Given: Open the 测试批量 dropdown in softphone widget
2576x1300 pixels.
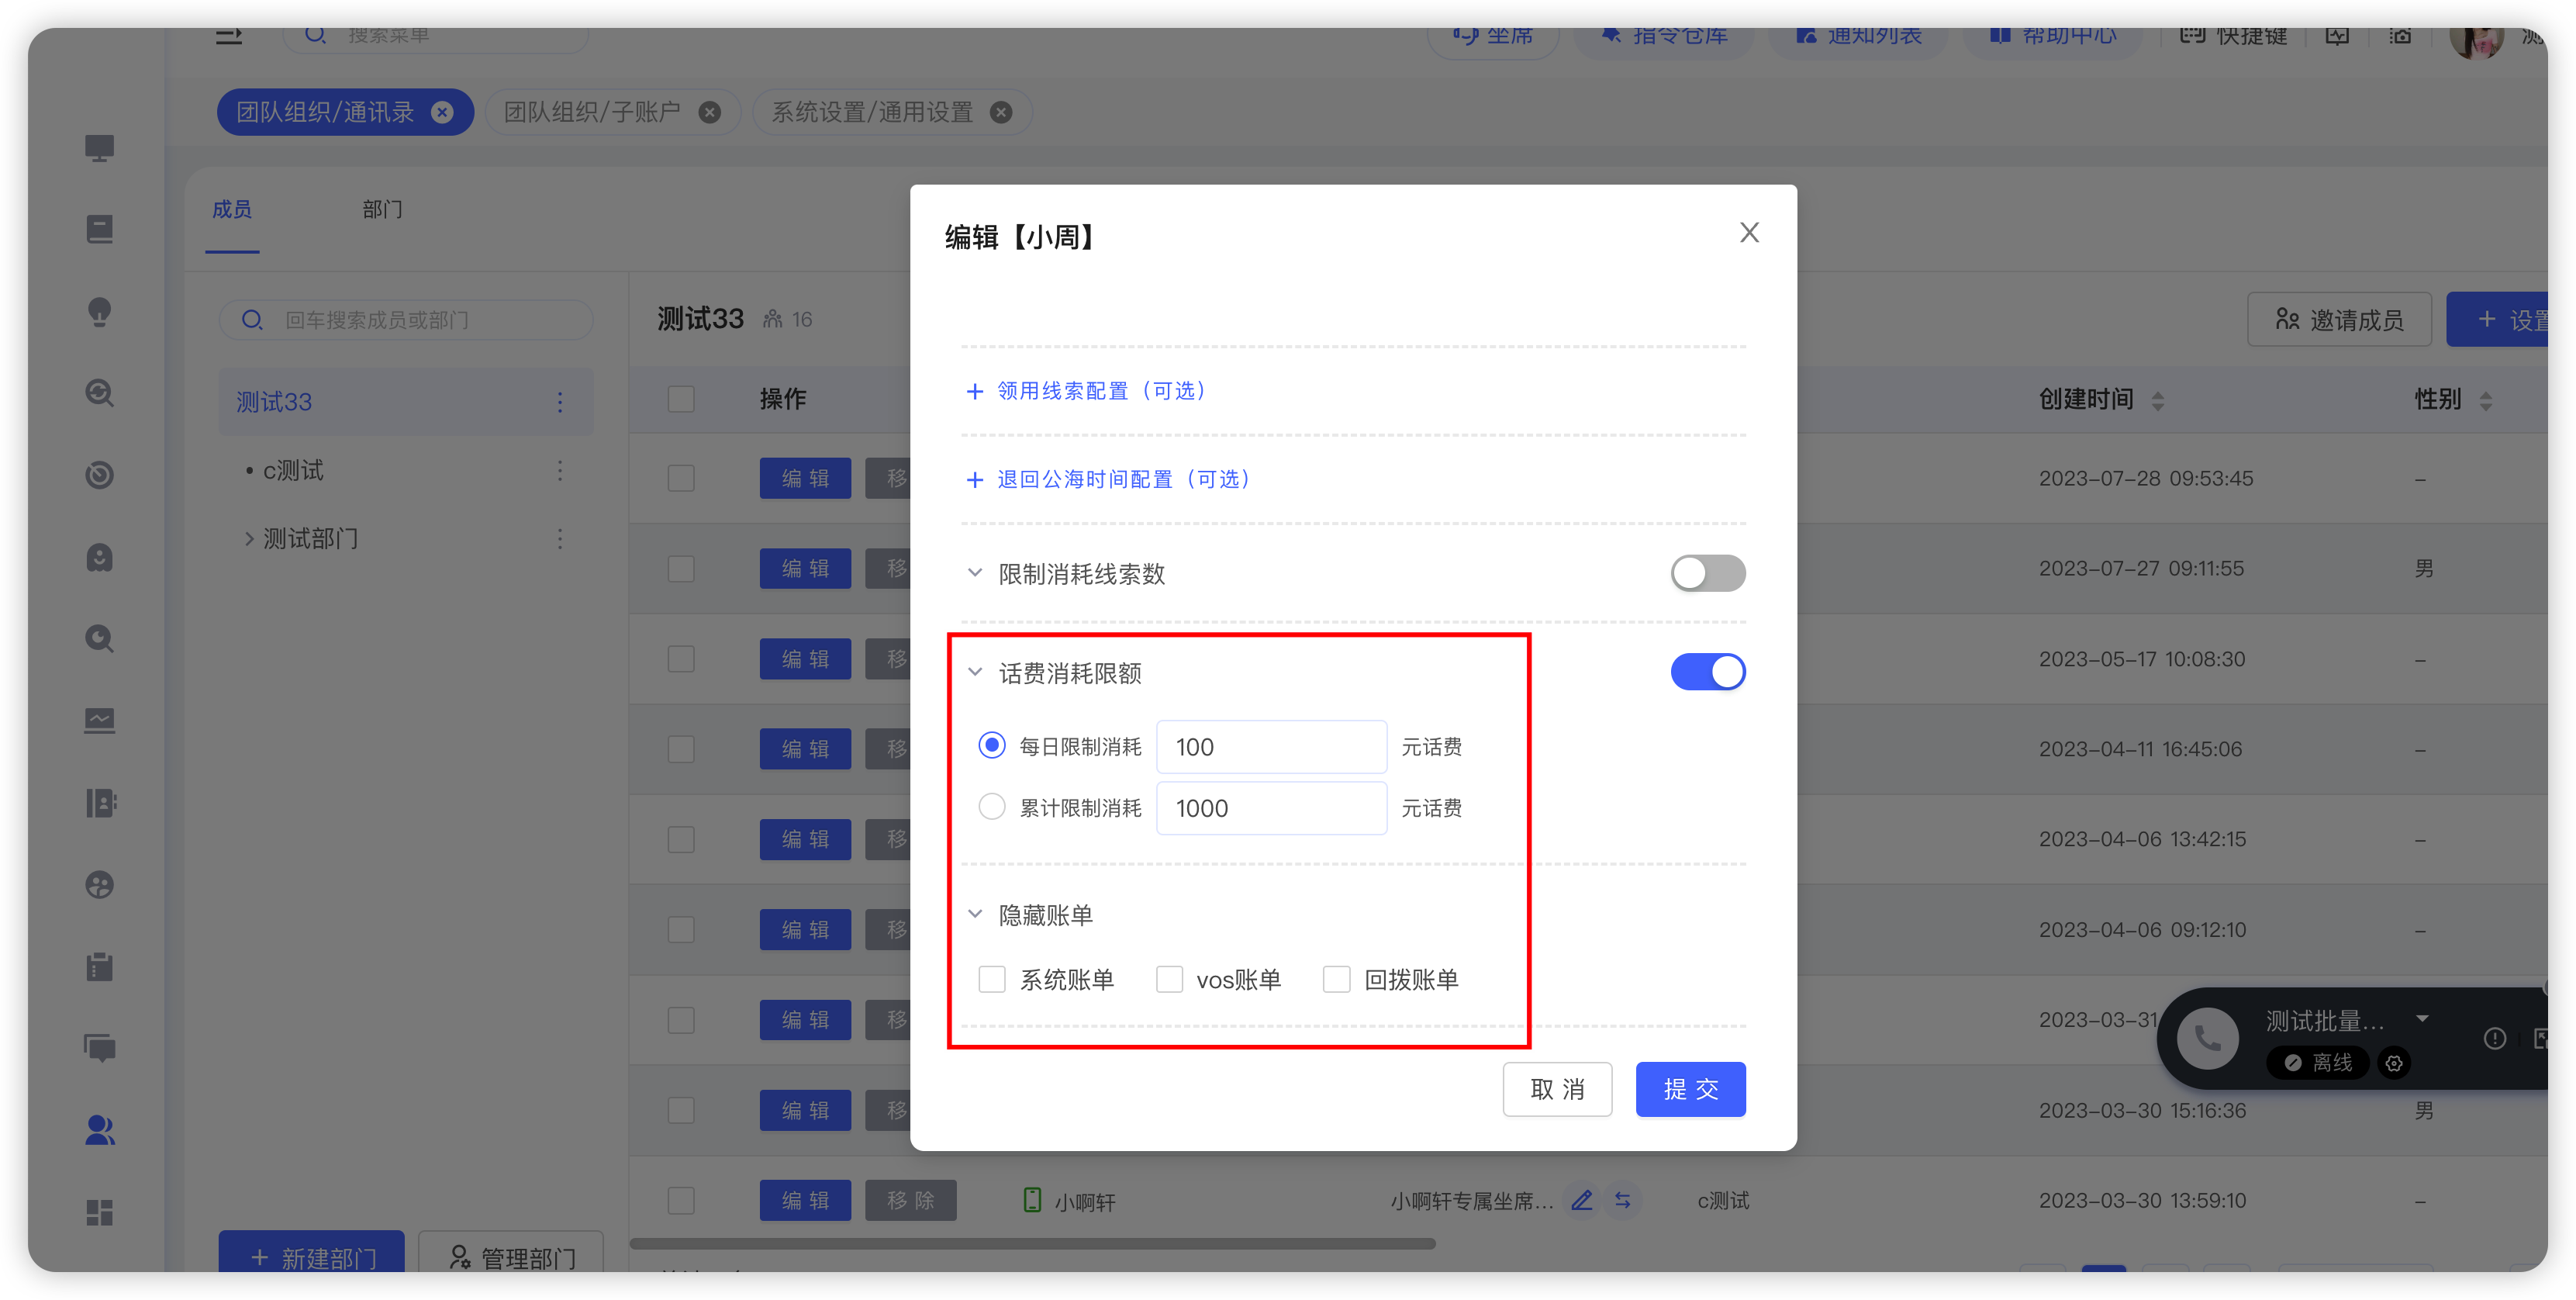Looking at the screenshot, I should (2422, 1019).
